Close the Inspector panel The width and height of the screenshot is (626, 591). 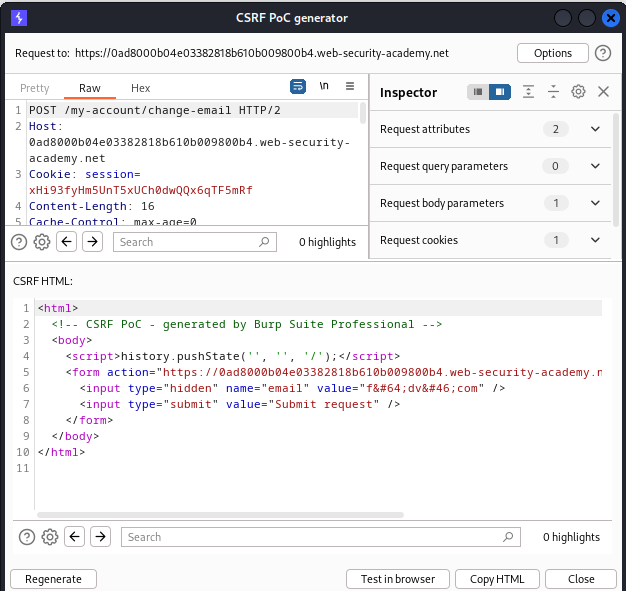click(603, 92)
